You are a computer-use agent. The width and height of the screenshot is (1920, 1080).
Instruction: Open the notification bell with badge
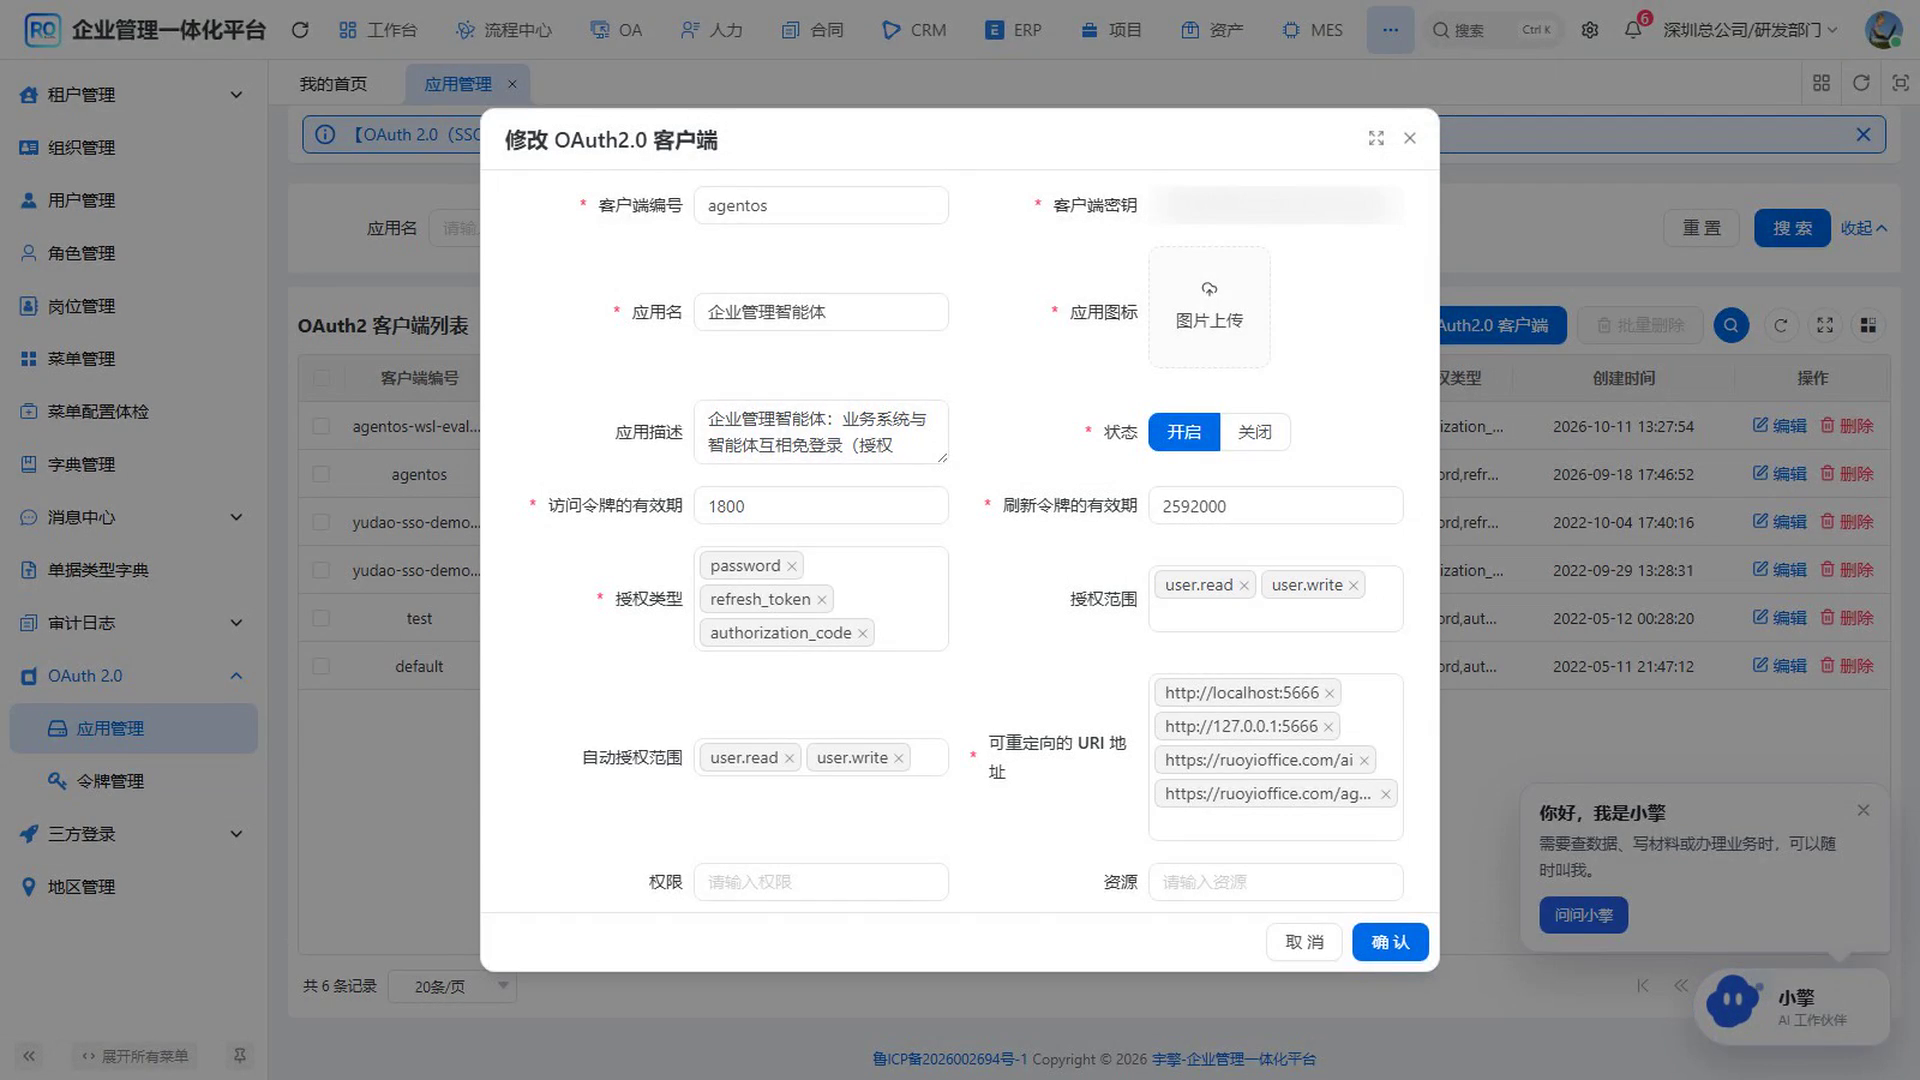click(x=1633, y=29)
